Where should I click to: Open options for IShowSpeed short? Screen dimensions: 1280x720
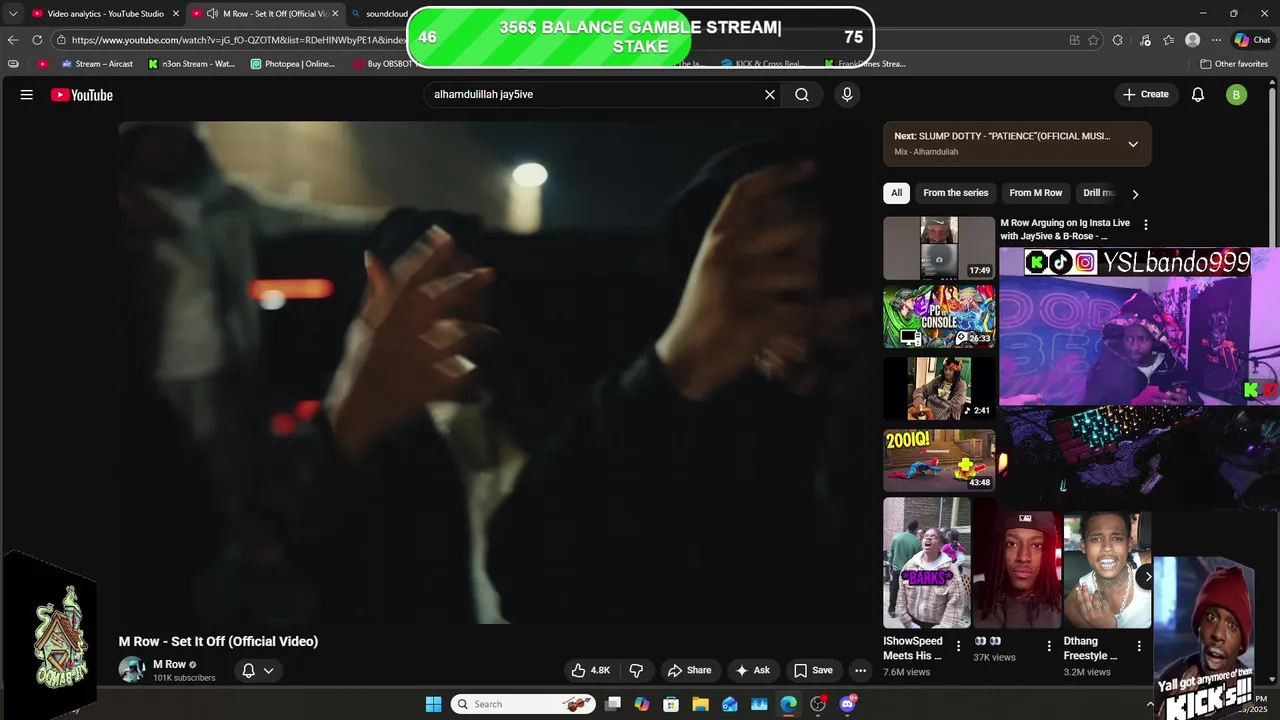[x=959, y=646]
